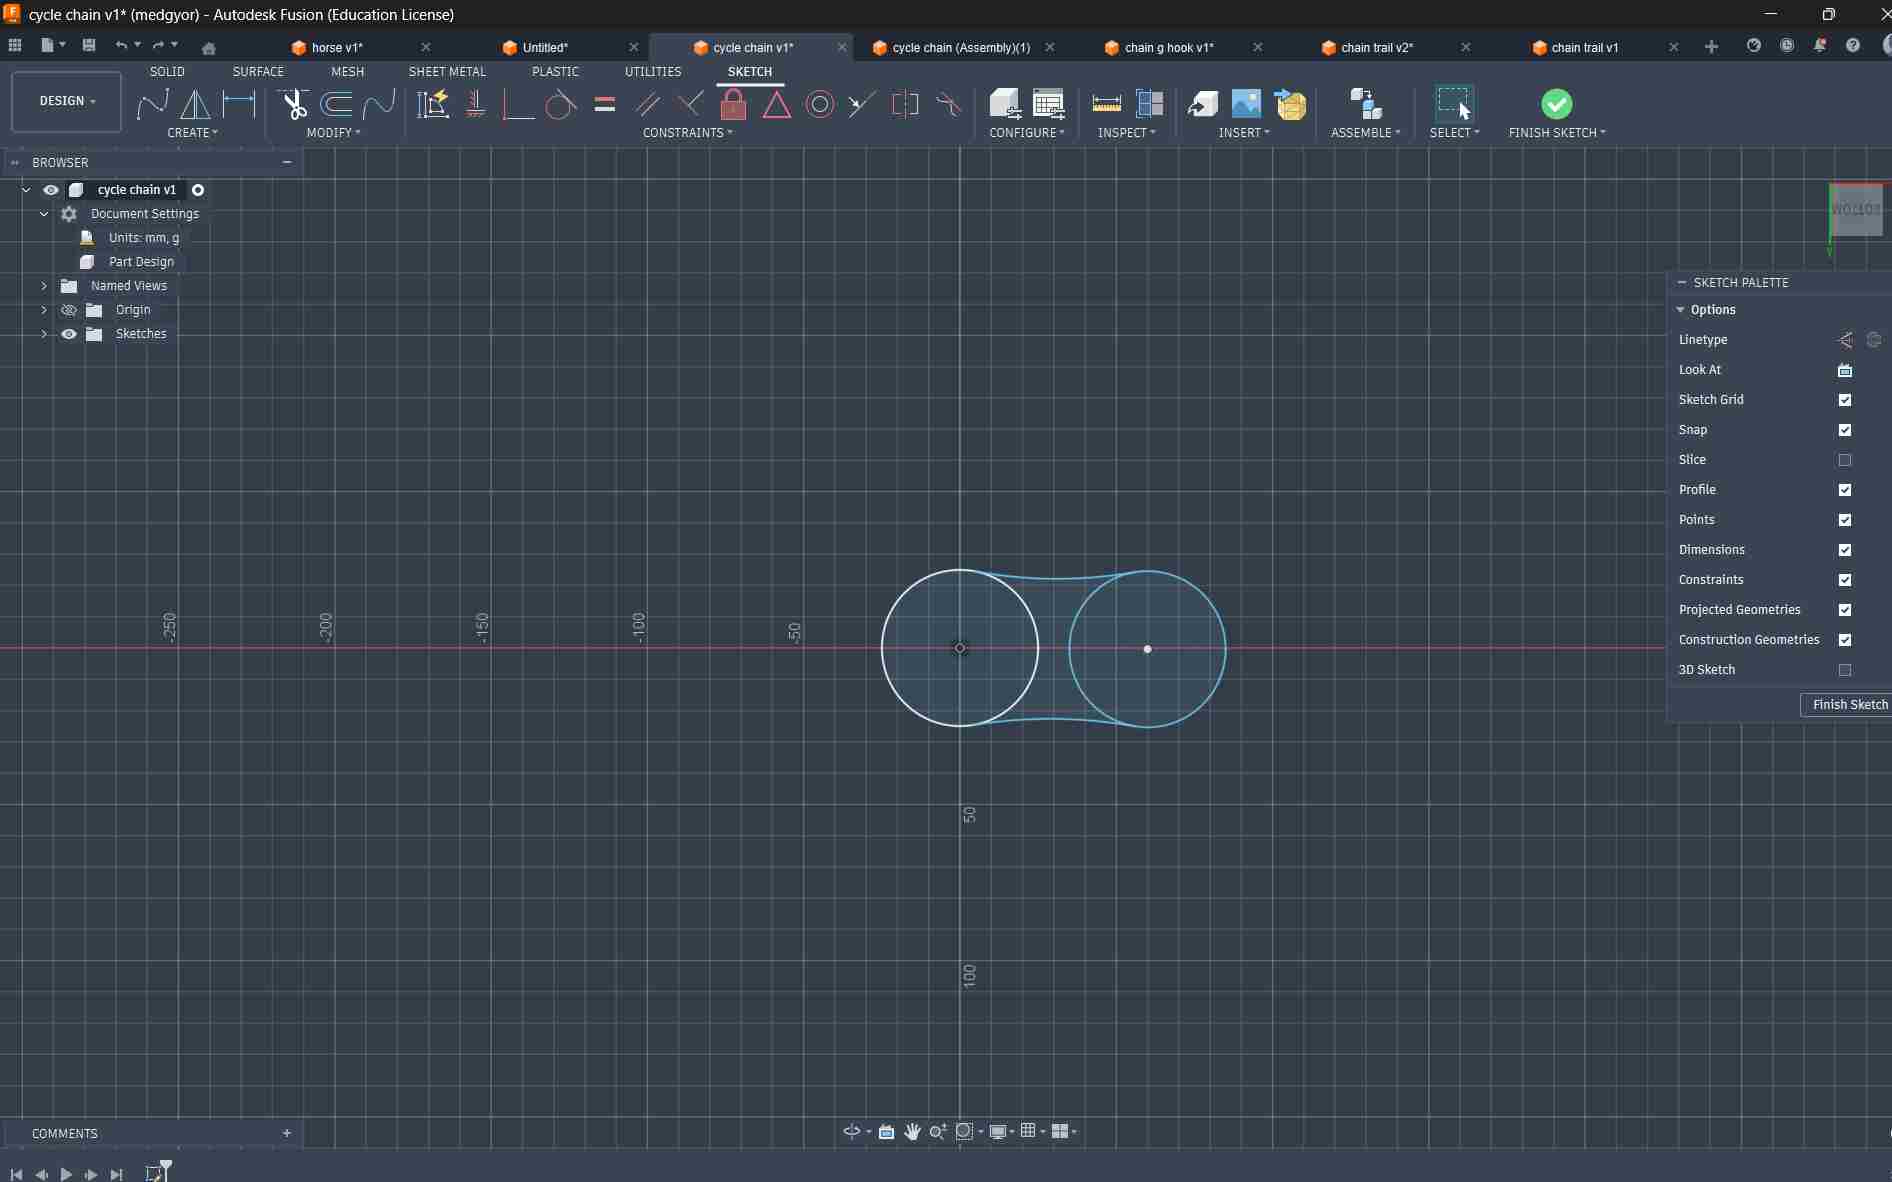Click the Look At icon in Sketch Palette
This screenshot has height=1182, width=1892.
pyautogui.click(x=1845, y=370)
